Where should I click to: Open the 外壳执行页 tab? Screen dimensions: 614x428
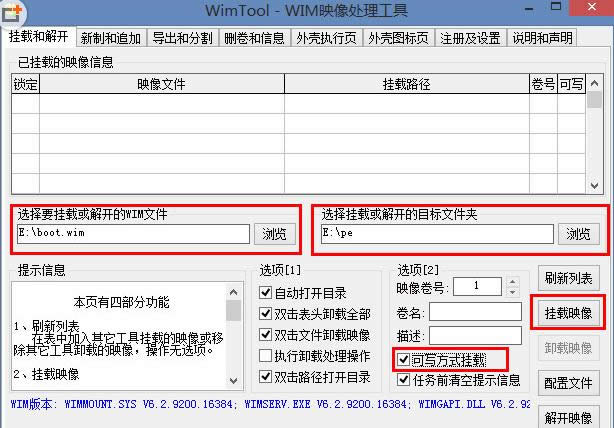[x=327, y=38]
